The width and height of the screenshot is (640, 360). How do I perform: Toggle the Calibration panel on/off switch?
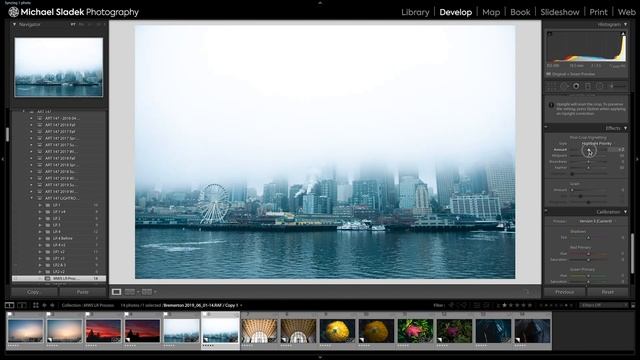click(x=546, y=211)
